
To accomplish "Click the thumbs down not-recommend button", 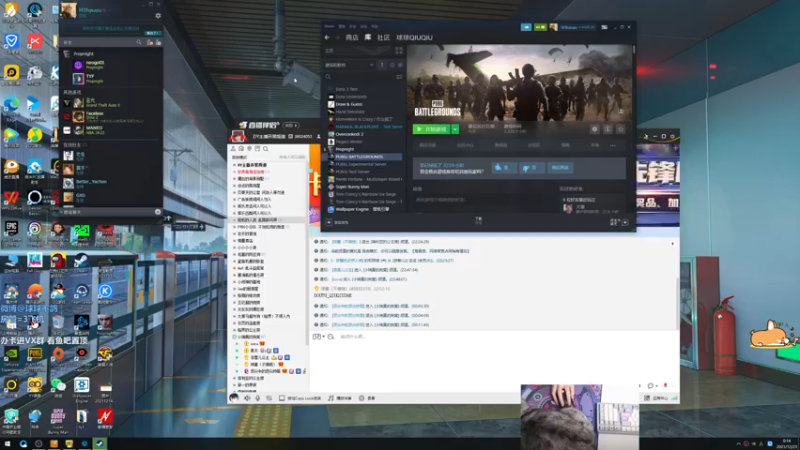I will pos(531,168).
